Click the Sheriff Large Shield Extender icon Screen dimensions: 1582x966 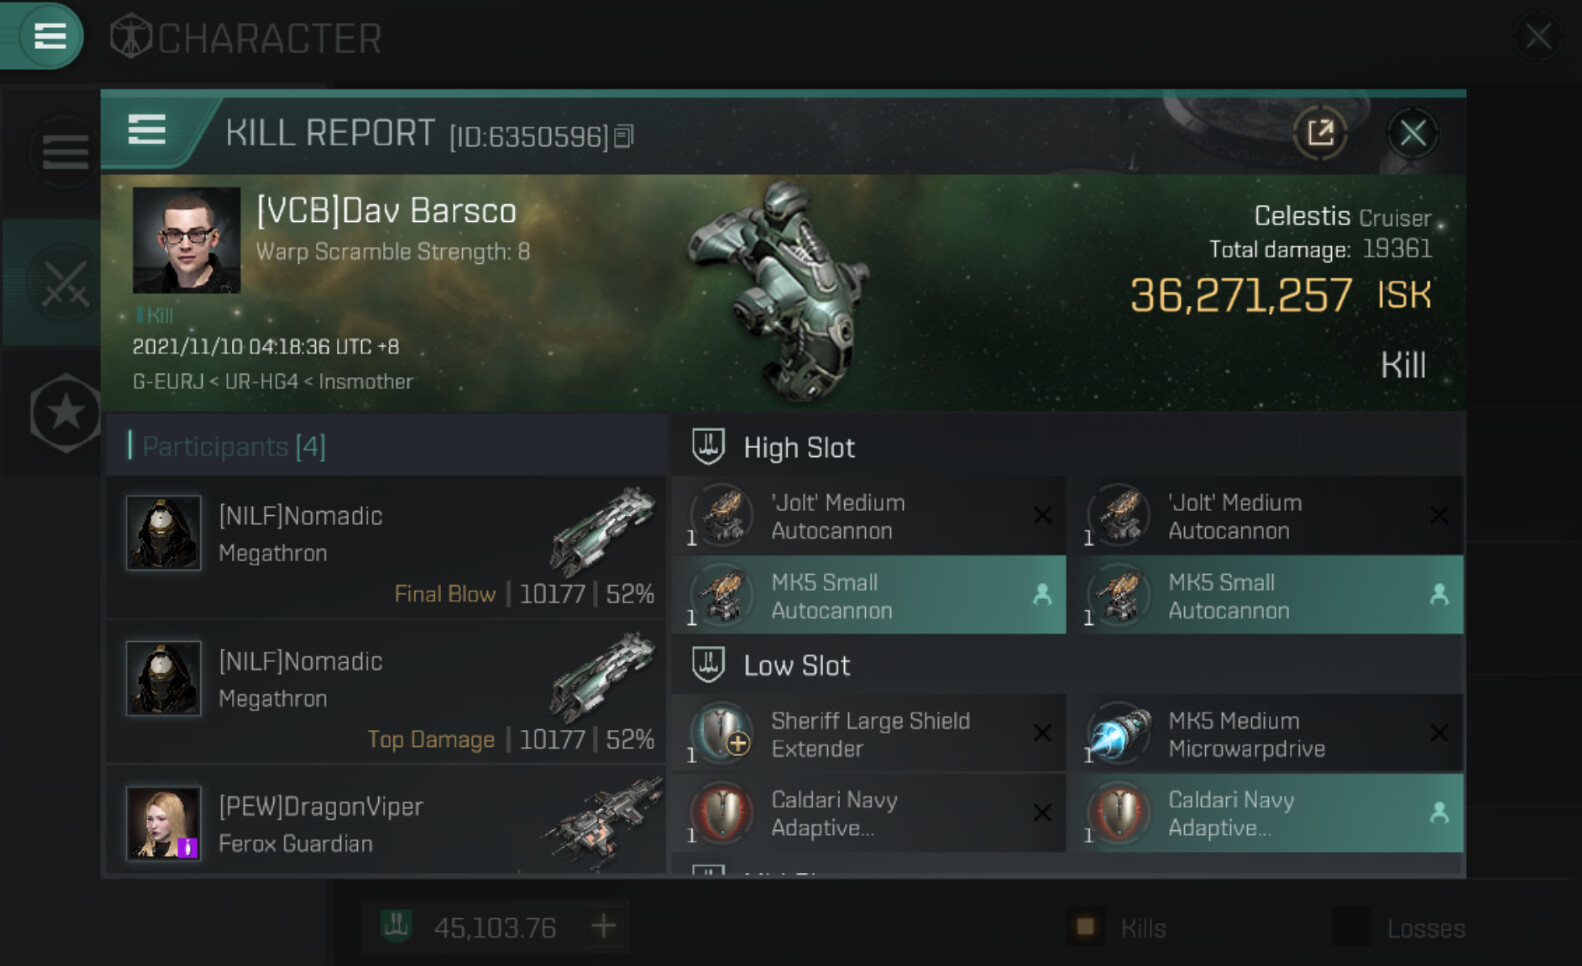pos(722,734)
